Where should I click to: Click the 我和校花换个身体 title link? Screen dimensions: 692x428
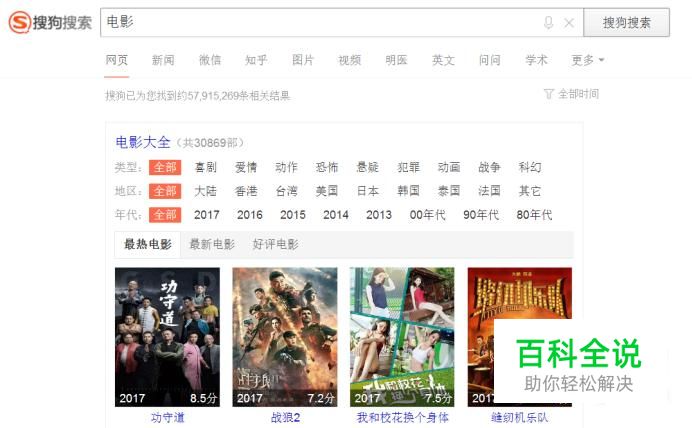click(x=402, y=417)
